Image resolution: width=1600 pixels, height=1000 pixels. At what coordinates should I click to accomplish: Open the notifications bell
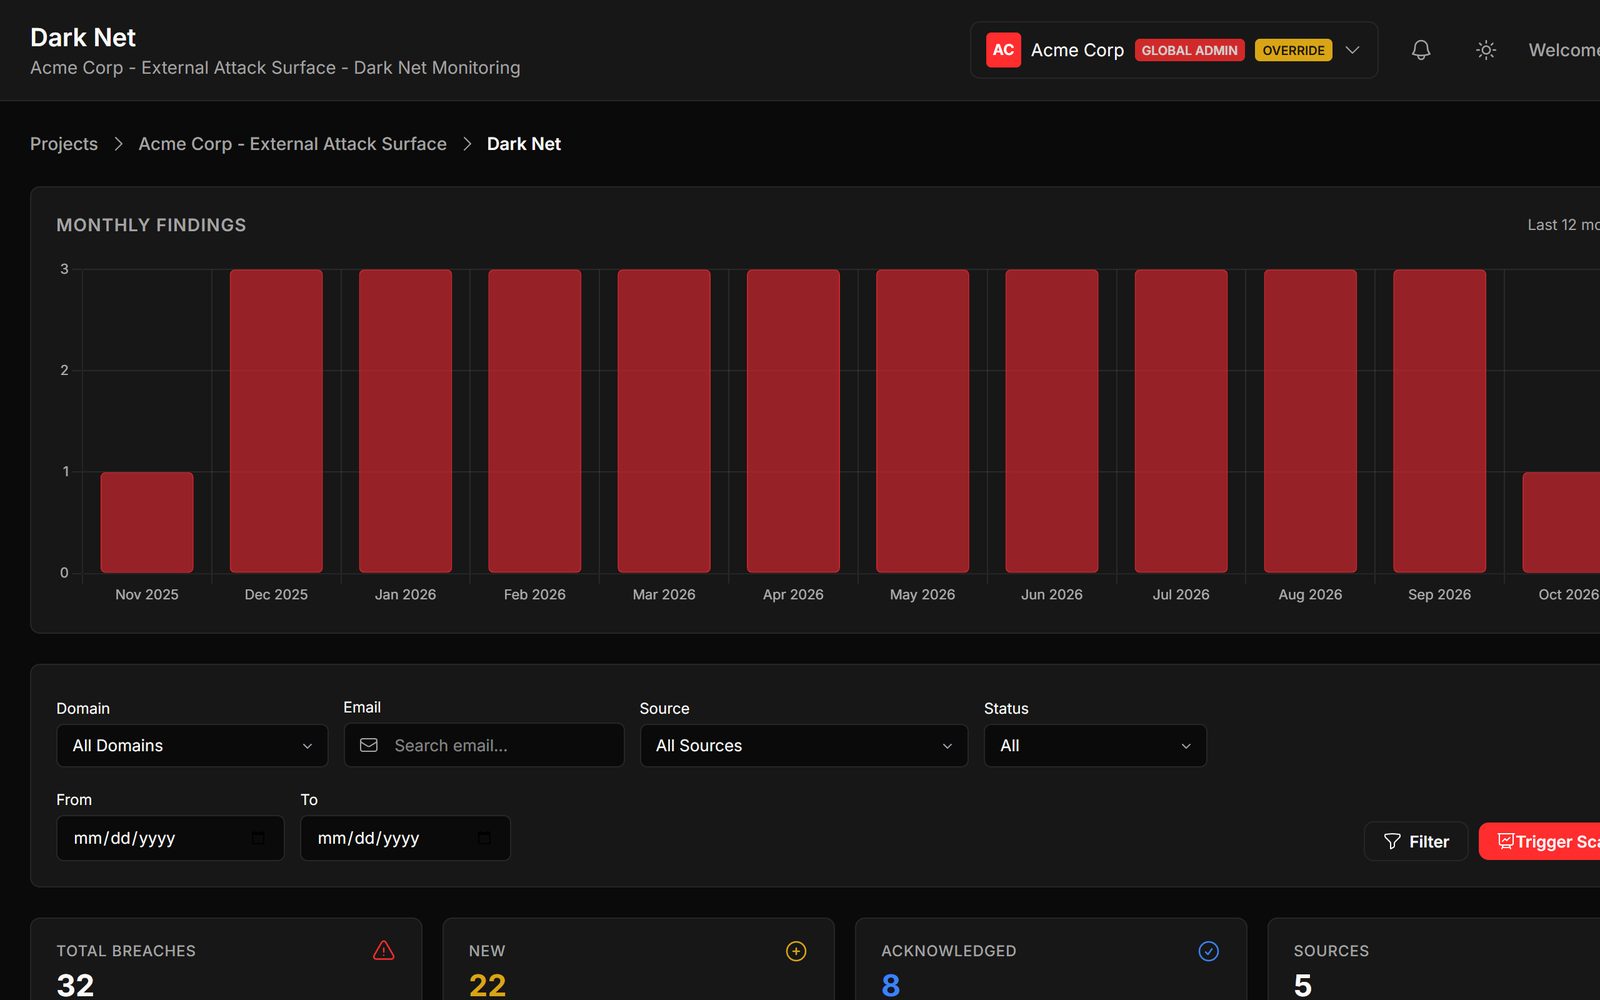(x=1421, y=50)
